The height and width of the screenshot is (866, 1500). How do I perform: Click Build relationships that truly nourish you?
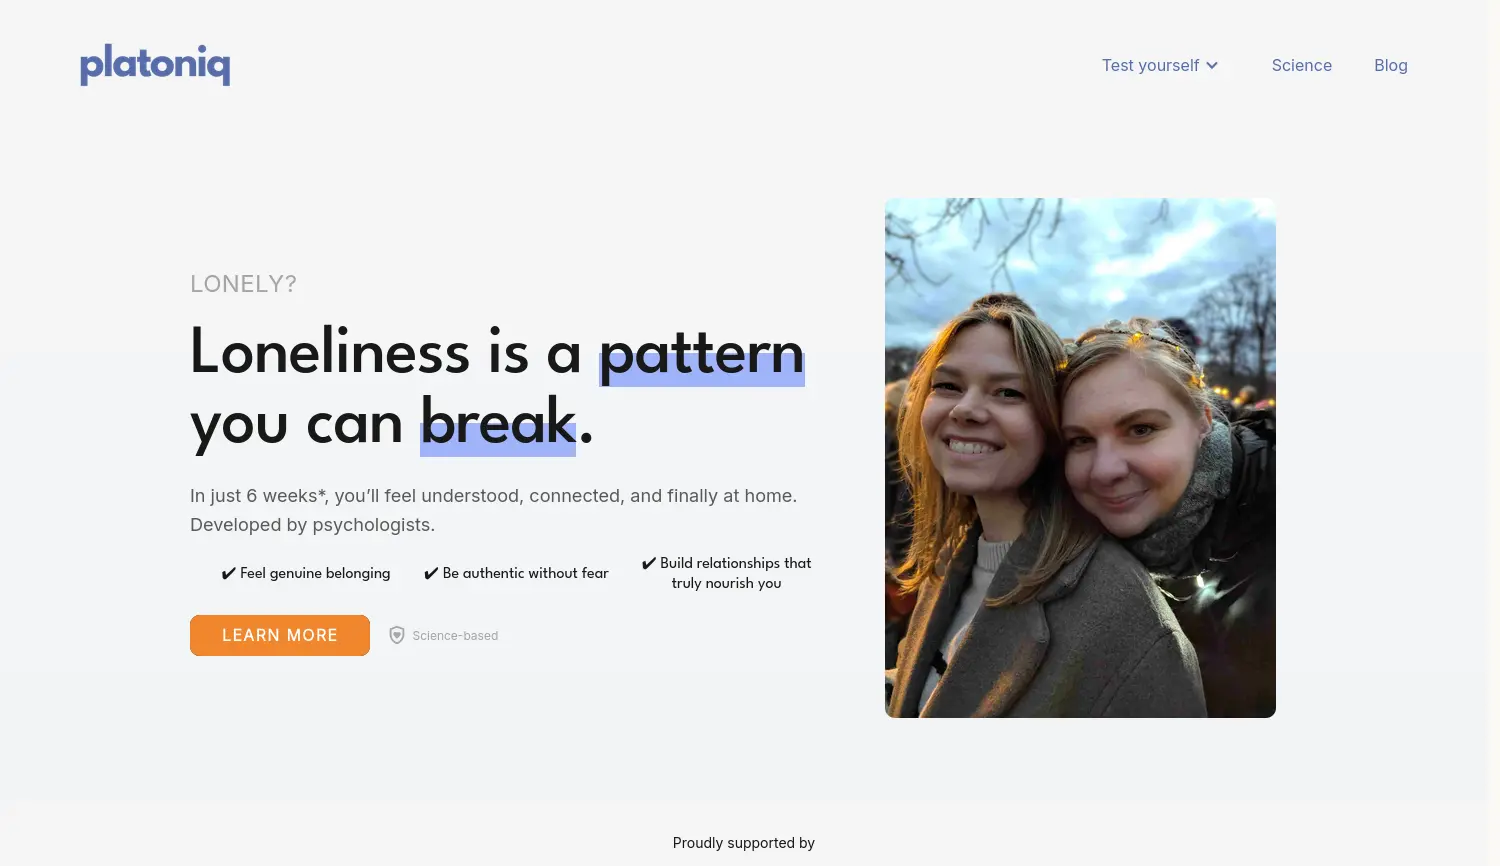pyautogui.click(x=736, y=573)
